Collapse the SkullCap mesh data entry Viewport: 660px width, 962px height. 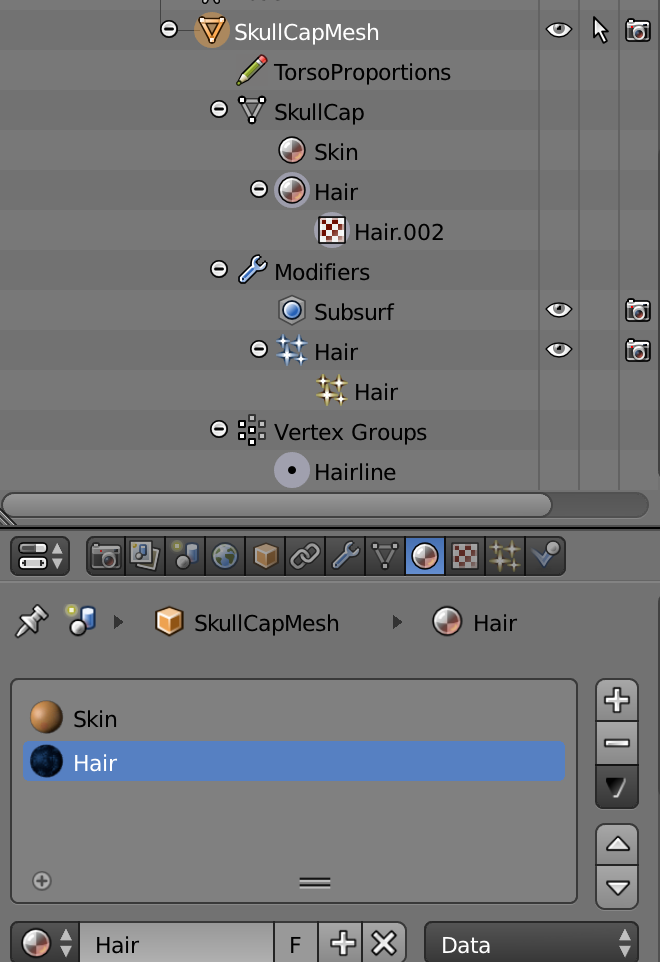point(219,109)
